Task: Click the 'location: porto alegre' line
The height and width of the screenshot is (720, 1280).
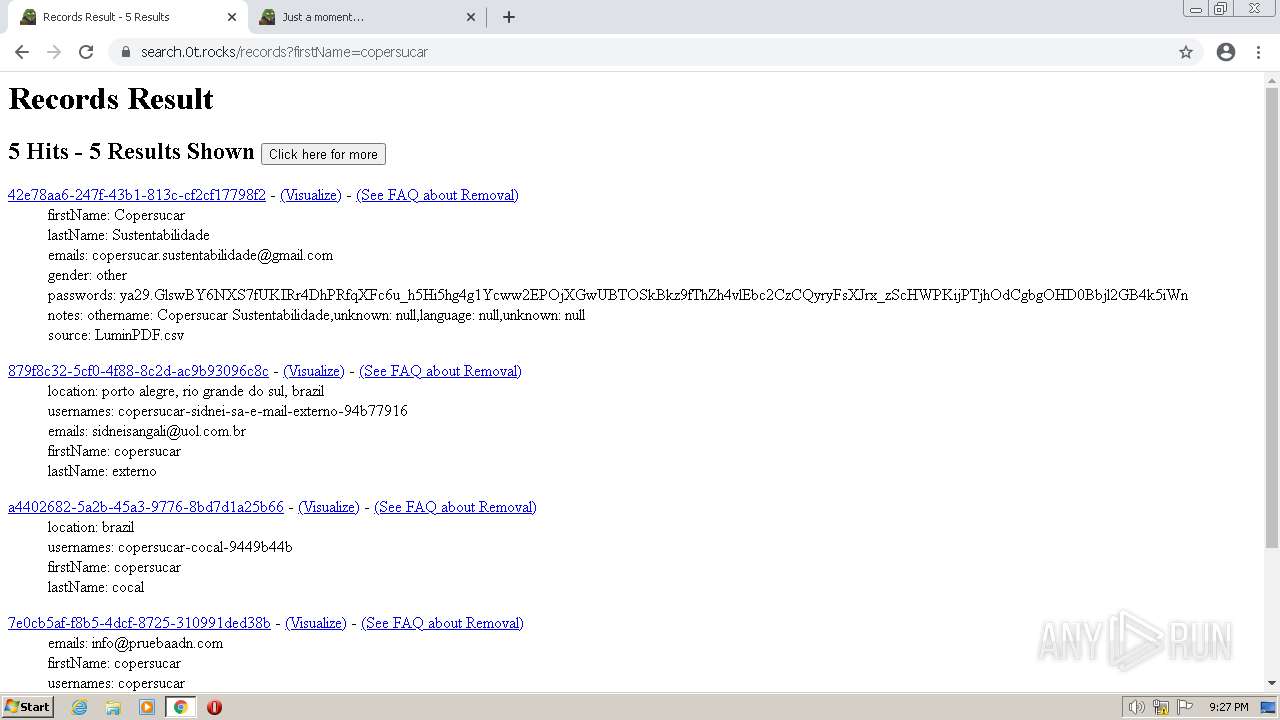Action: [x=186, y=391]
